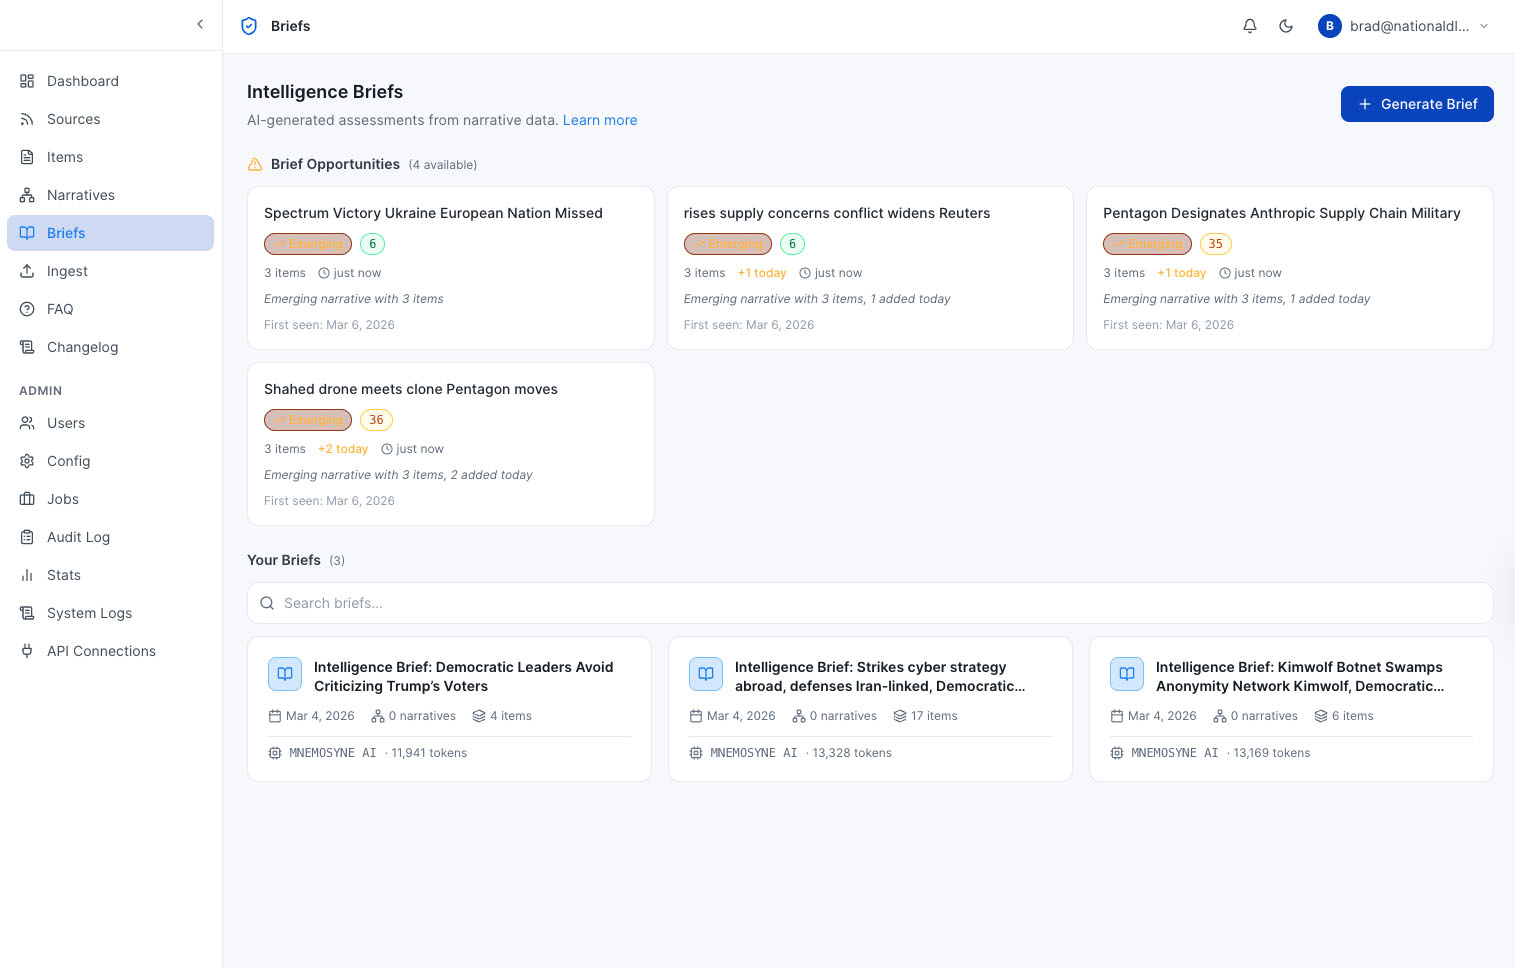Click the notifications bell icon
Screen dimensions: 1515x968
pos(1249,26)
